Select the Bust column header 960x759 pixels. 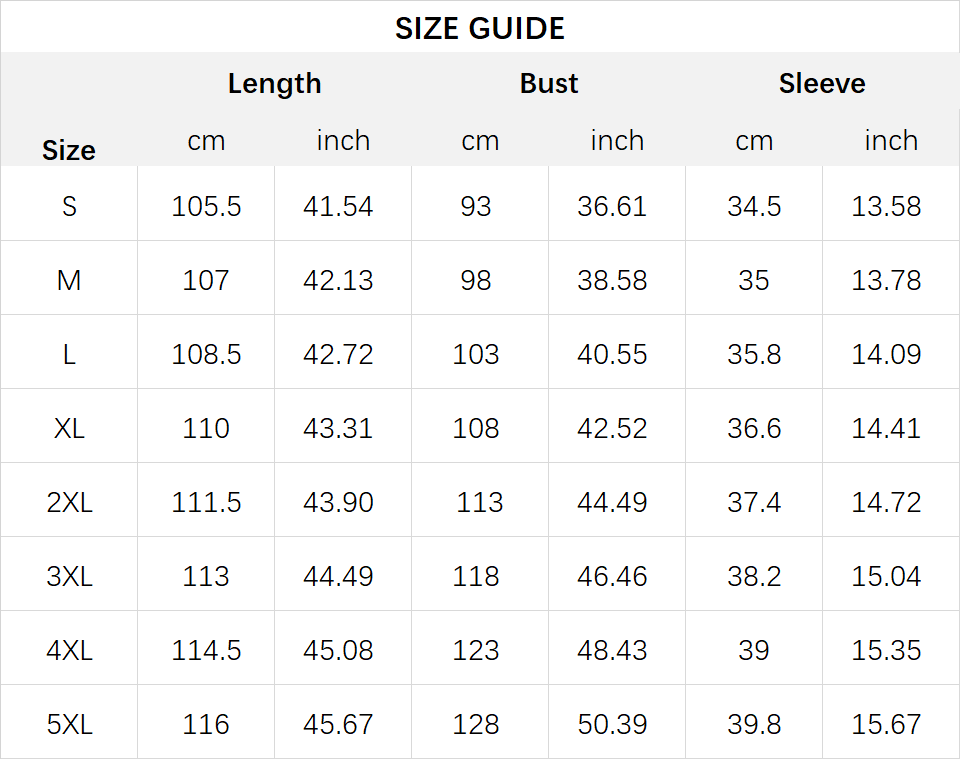pos(549,83)
